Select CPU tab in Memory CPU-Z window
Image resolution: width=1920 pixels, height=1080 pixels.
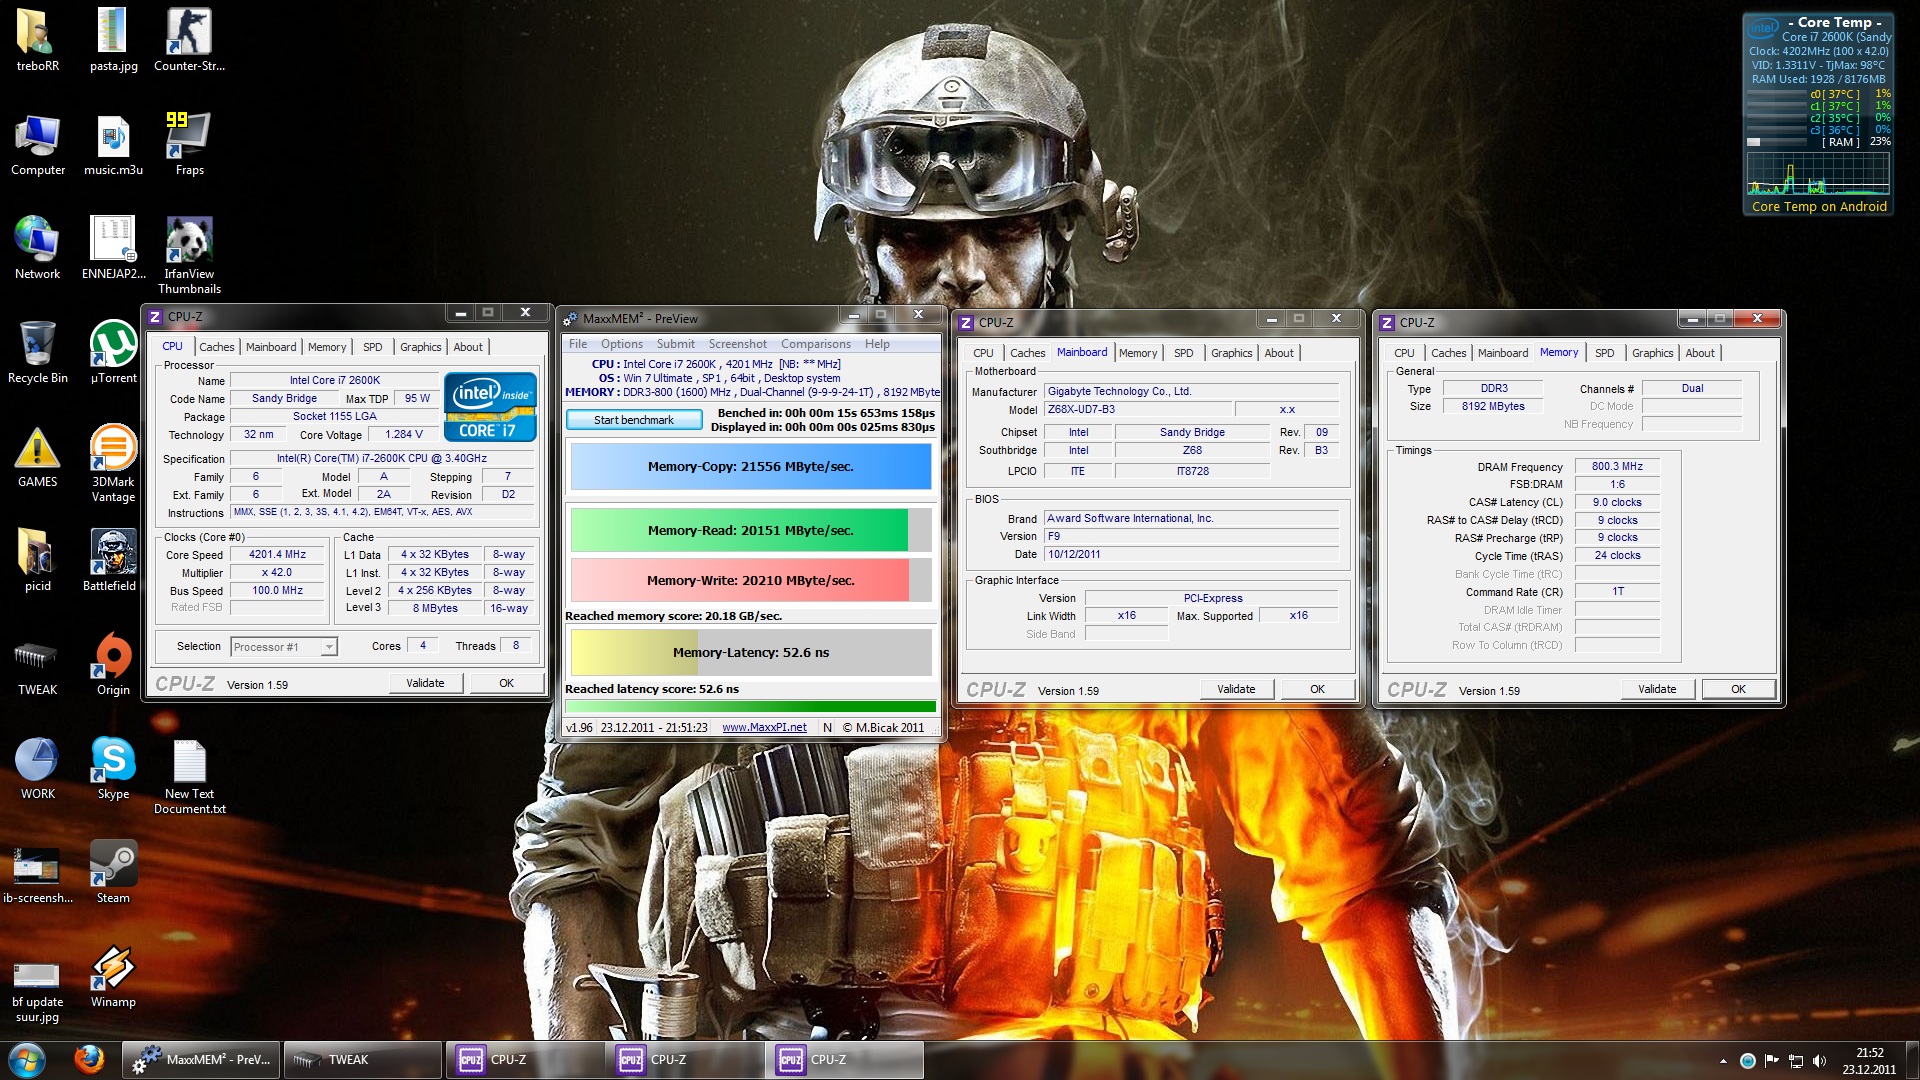(1404, 353)
